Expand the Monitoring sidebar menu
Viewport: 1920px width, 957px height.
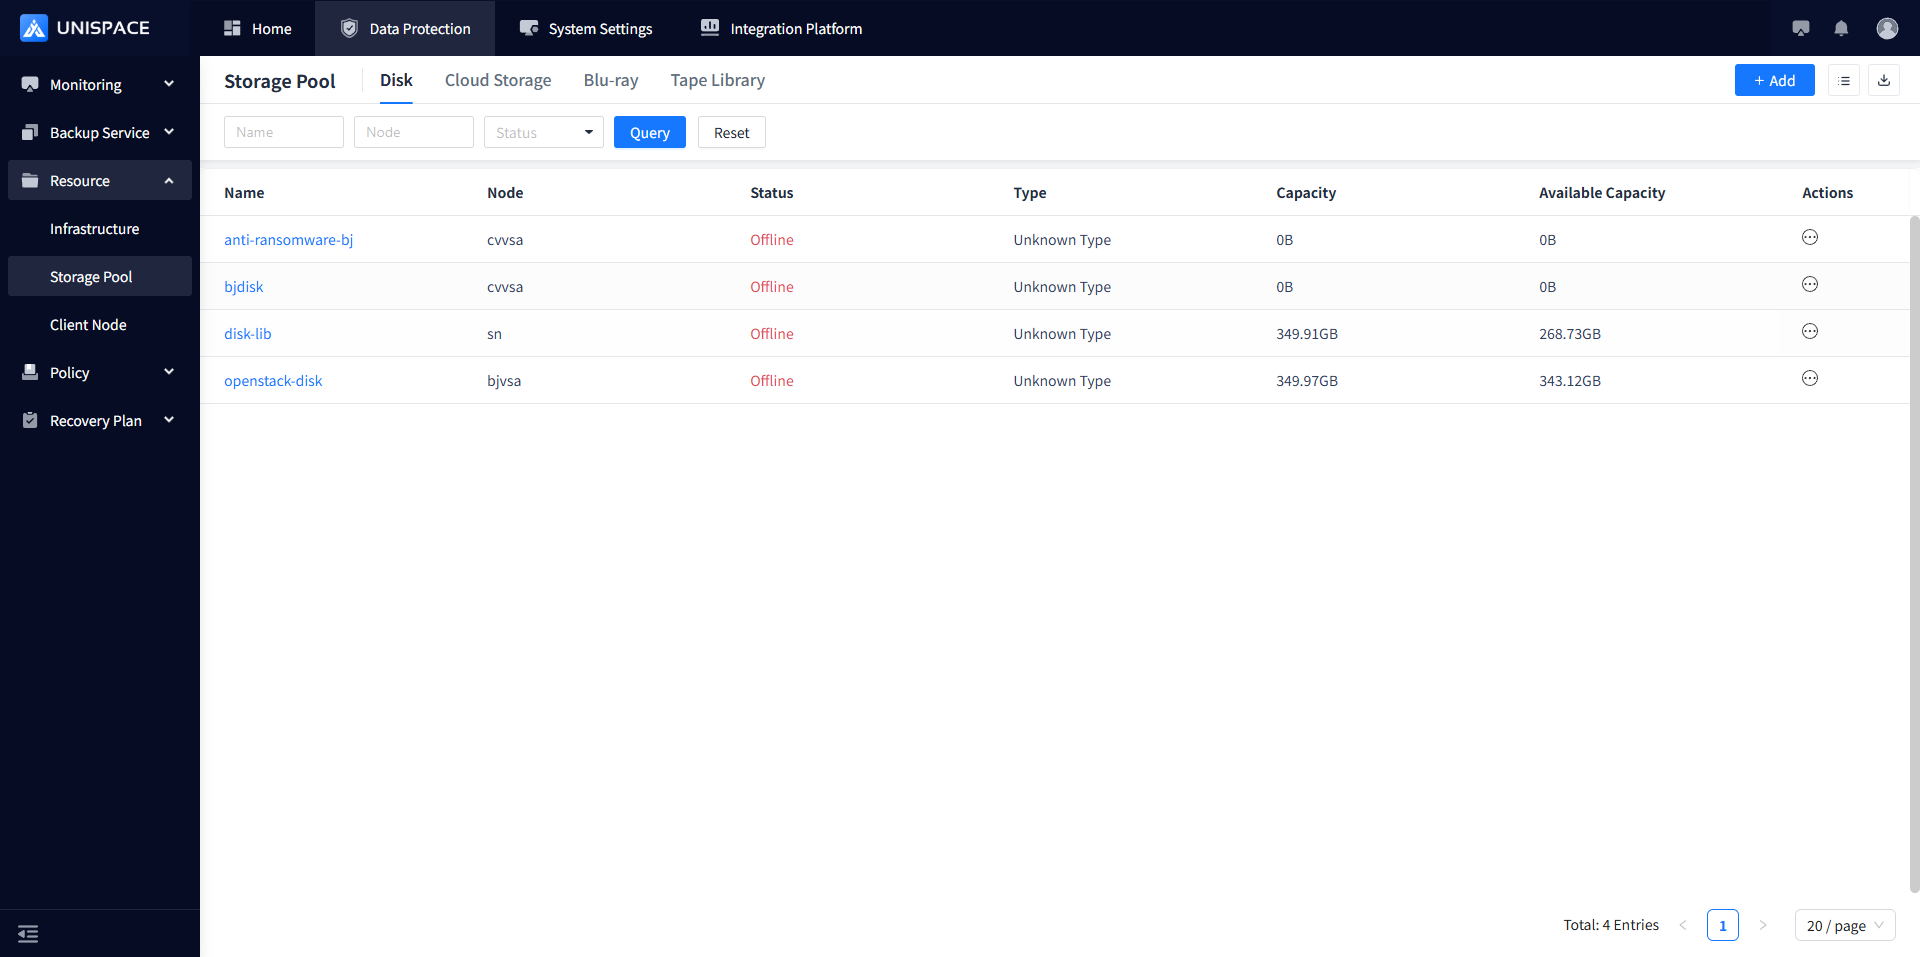tap(98, 84)
